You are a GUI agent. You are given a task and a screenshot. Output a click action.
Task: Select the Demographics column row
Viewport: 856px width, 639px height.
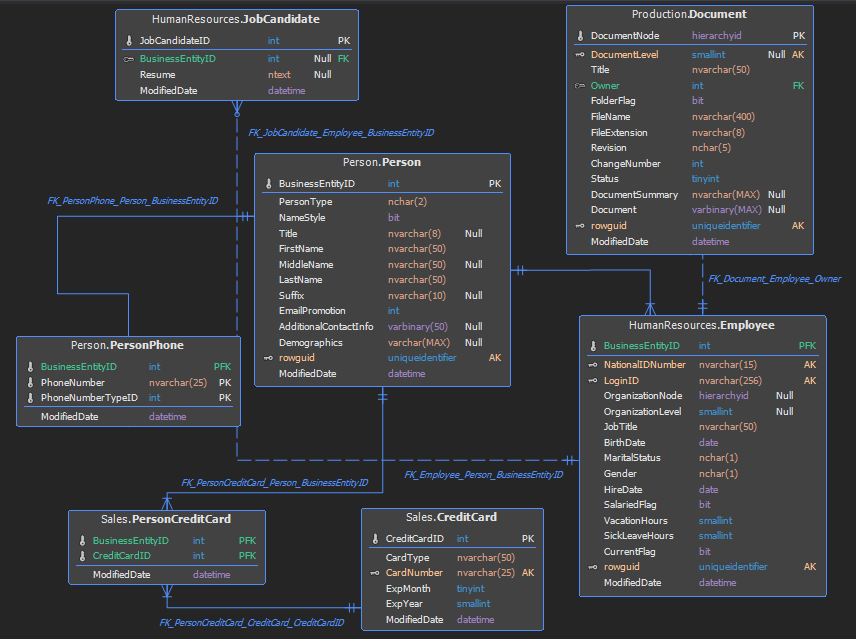click(x=382, y=343)
